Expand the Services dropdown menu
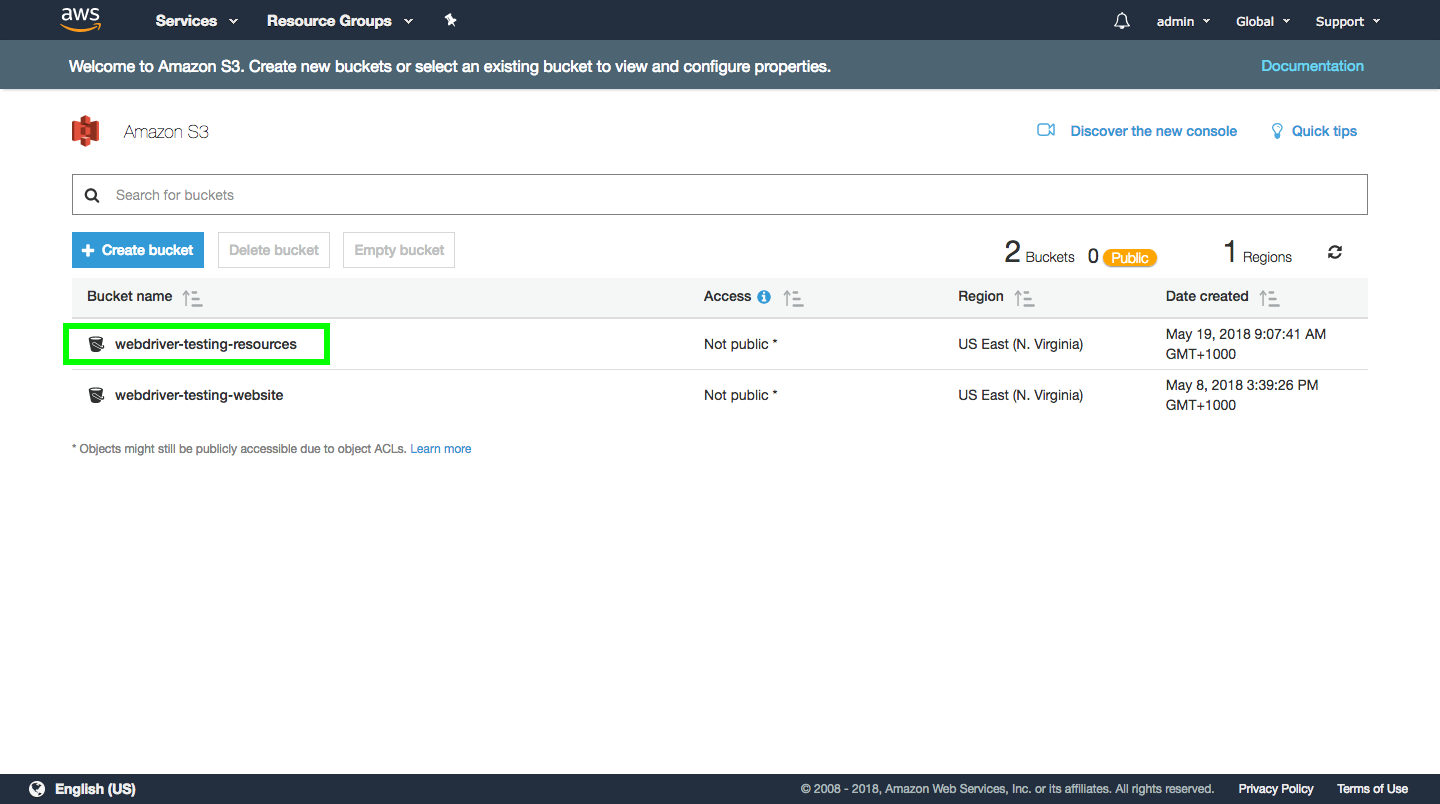 [196, 21]
